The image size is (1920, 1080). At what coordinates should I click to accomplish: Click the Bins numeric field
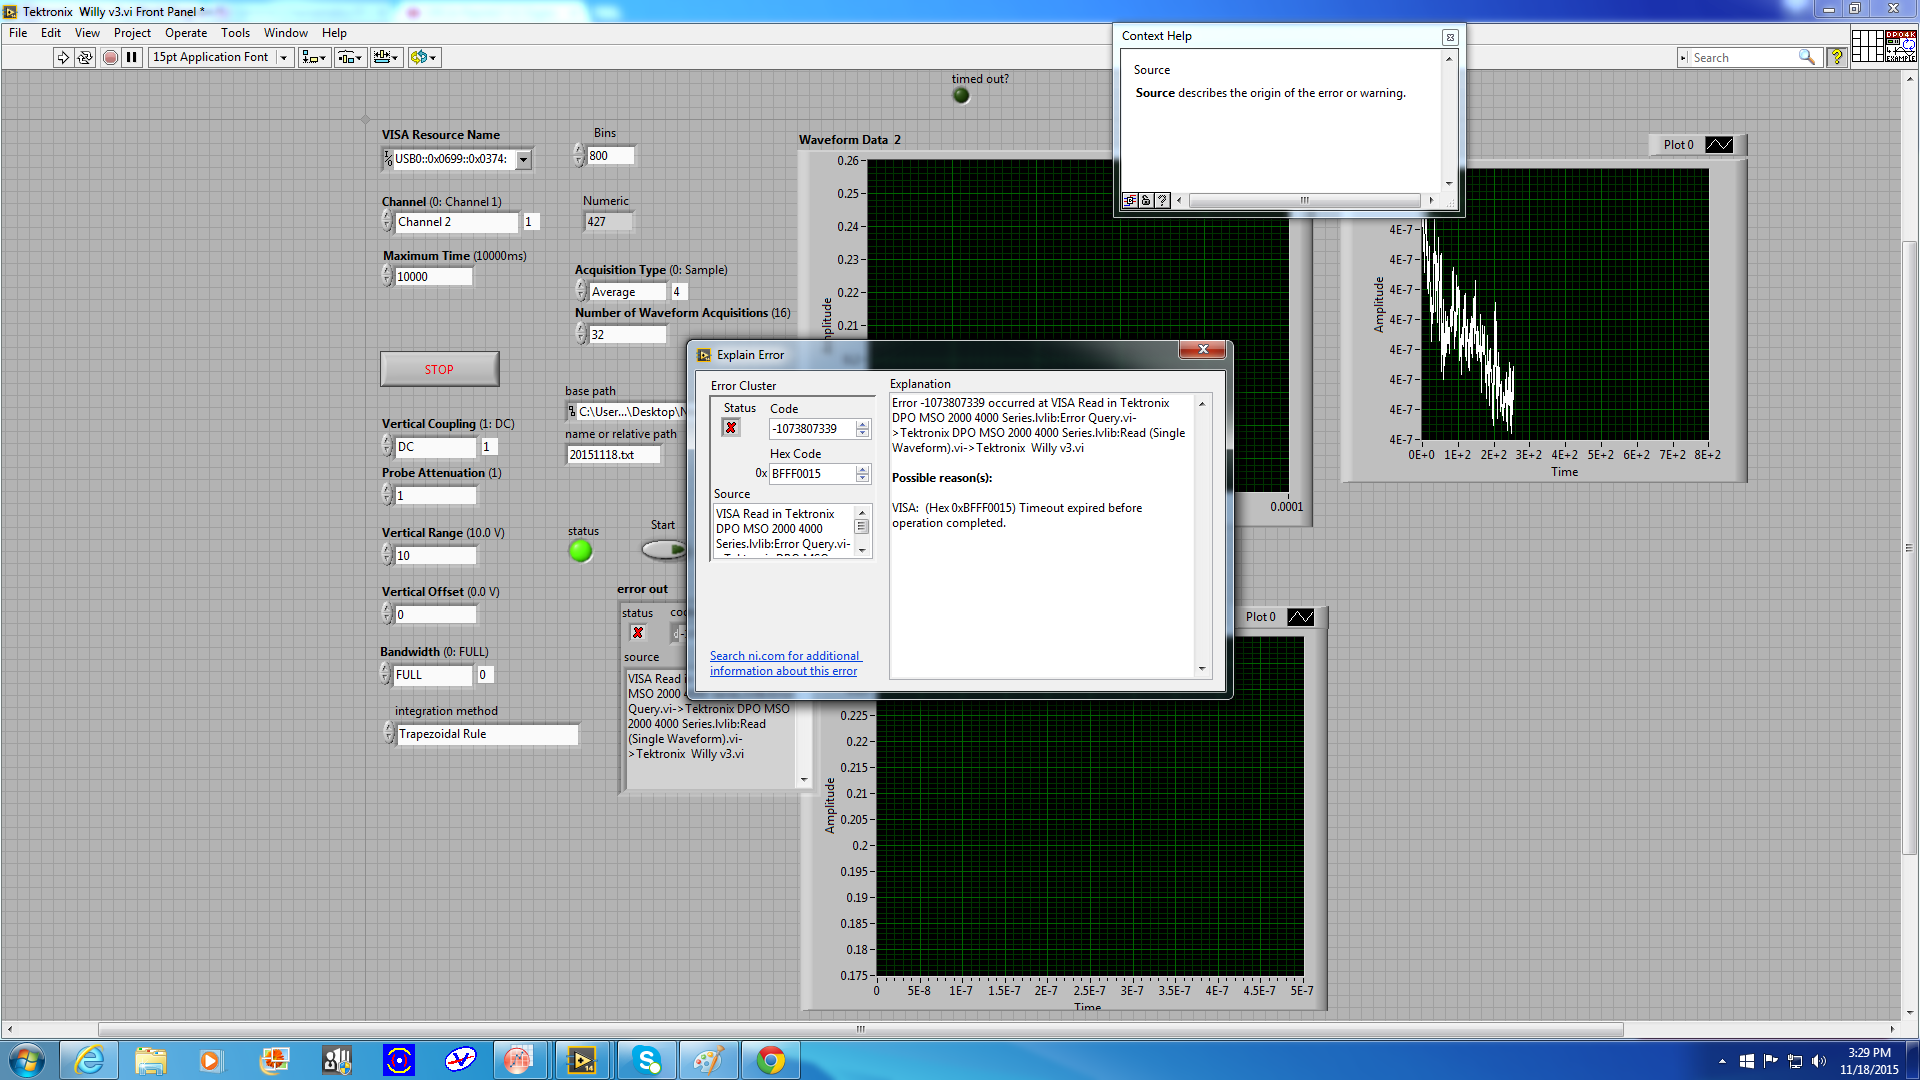[x=610, y=155]
